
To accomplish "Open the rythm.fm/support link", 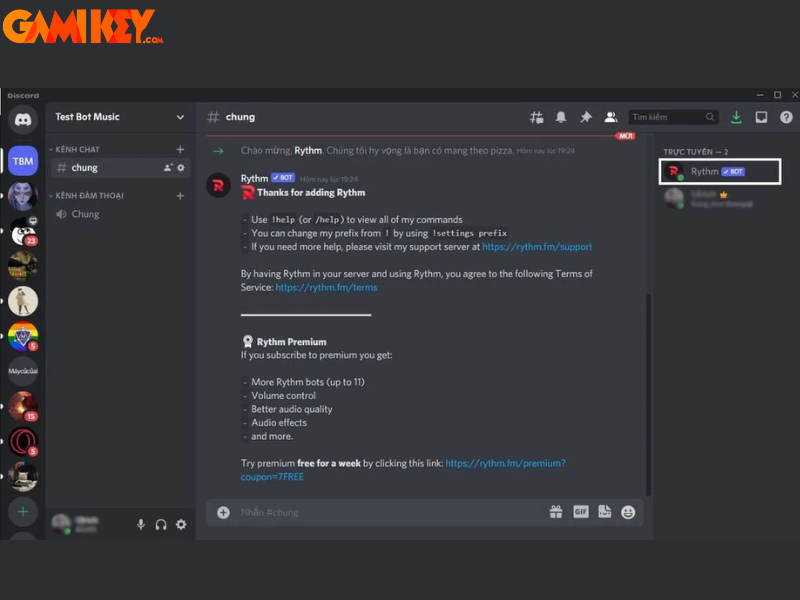I will (537, 247).
